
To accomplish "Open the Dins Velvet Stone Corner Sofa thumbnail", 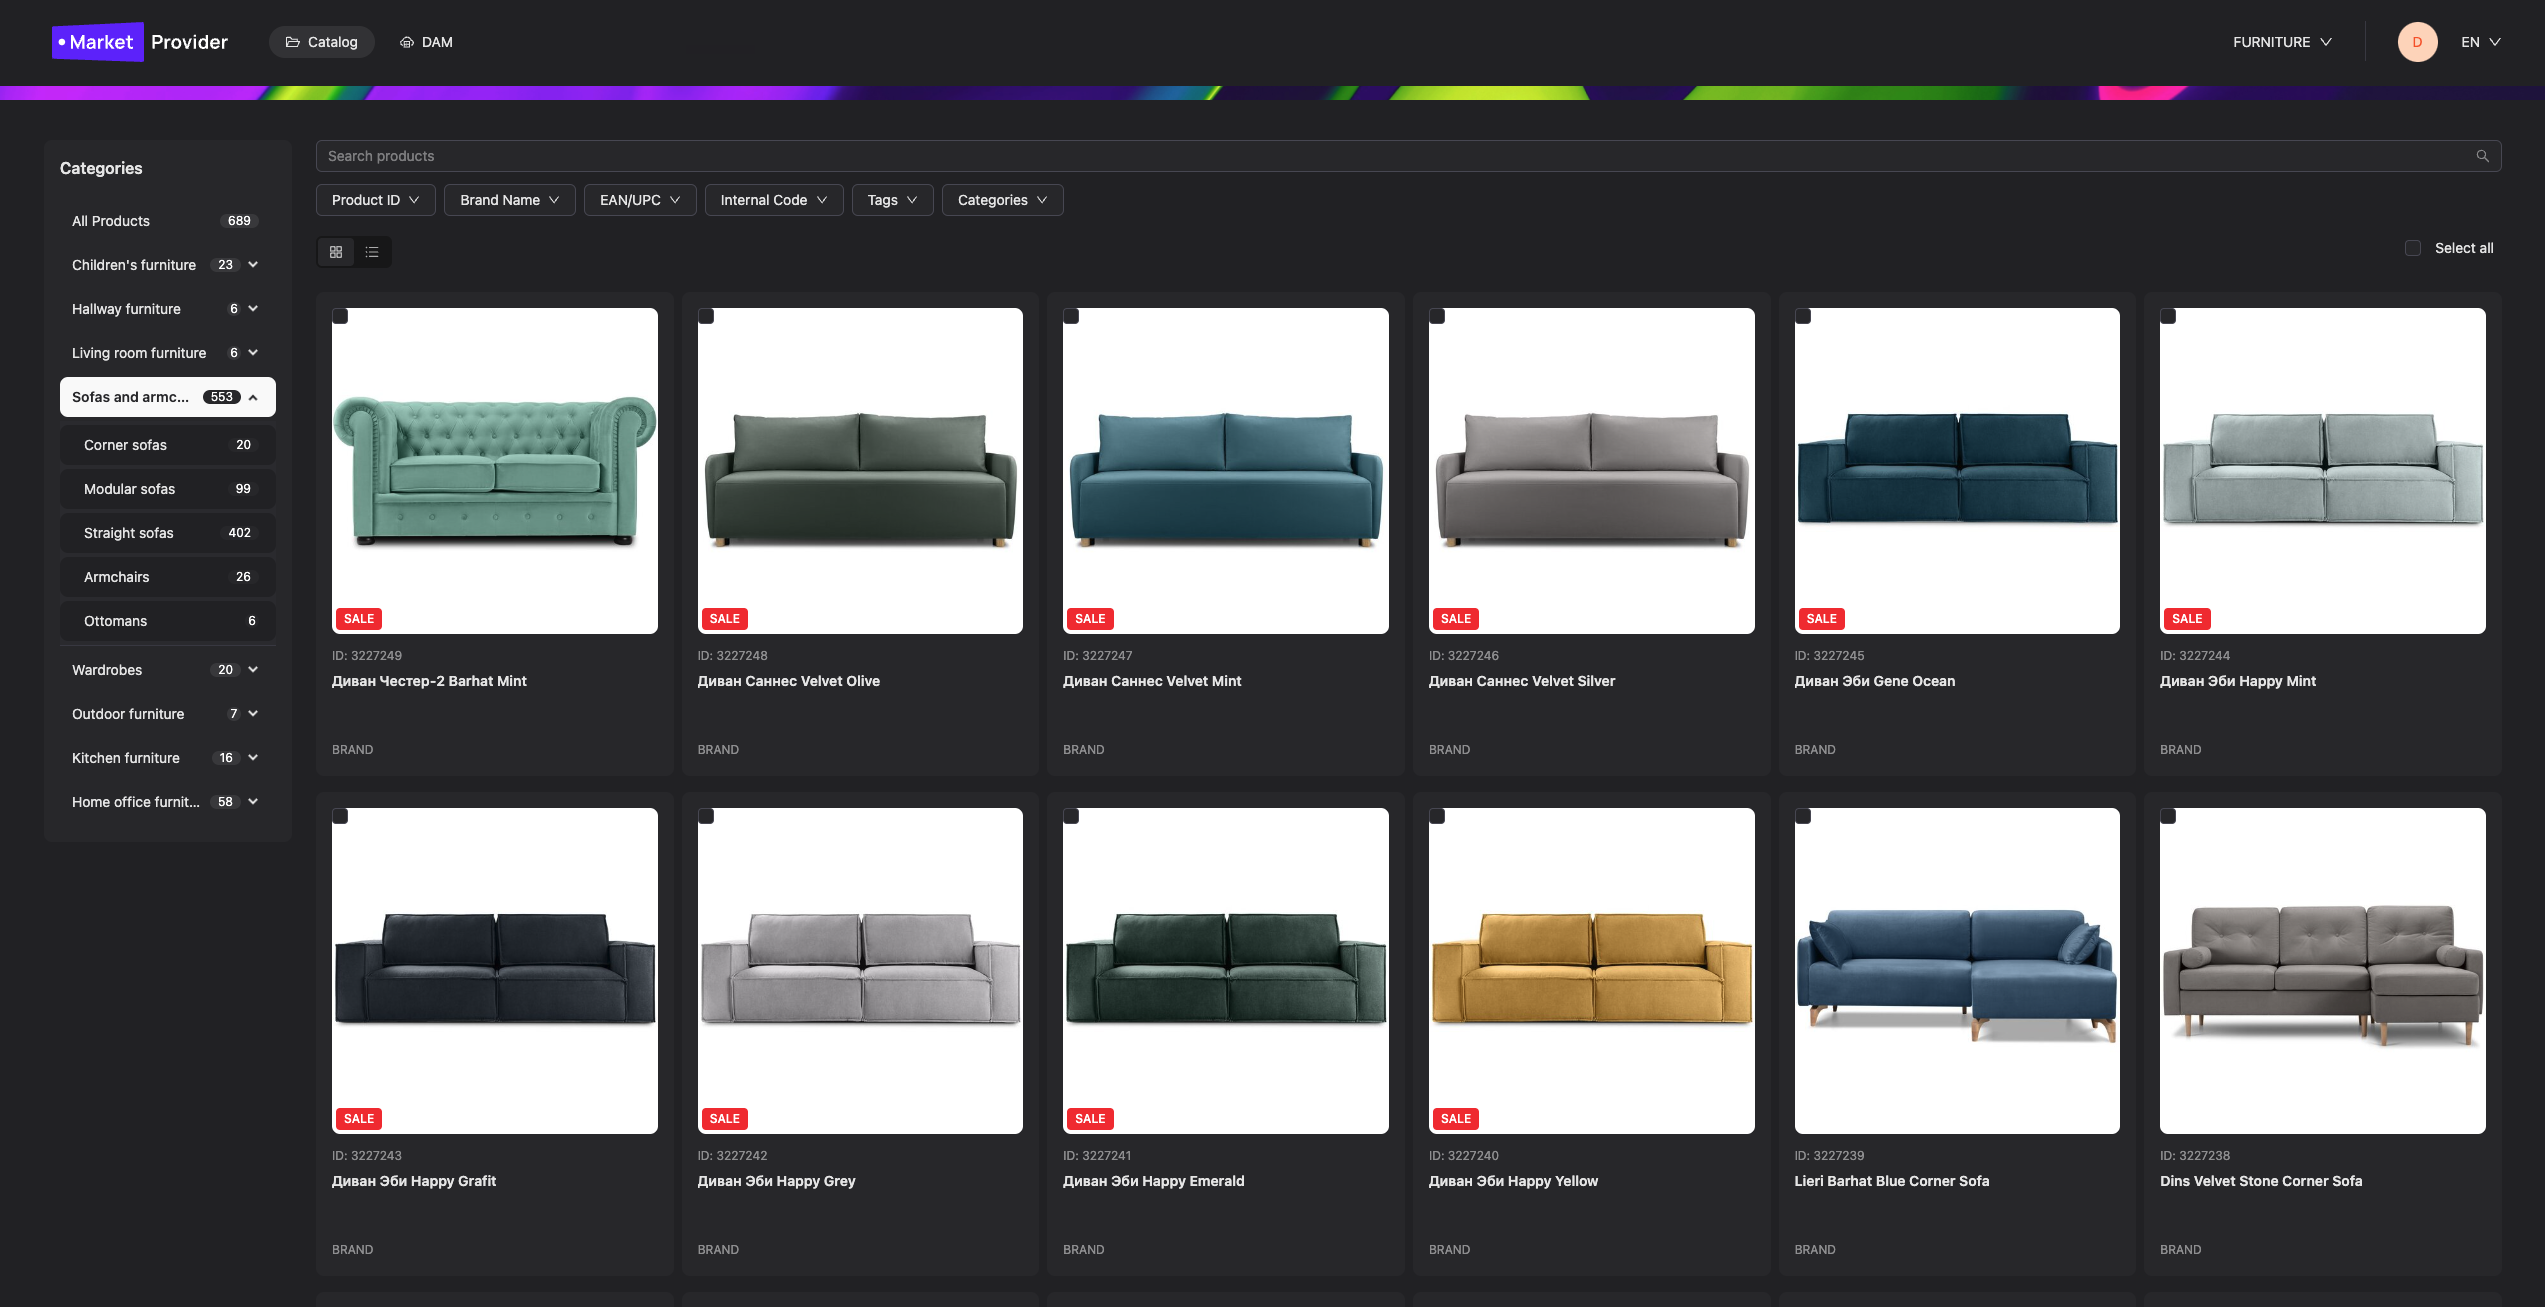I will (x=2322, y=970).
